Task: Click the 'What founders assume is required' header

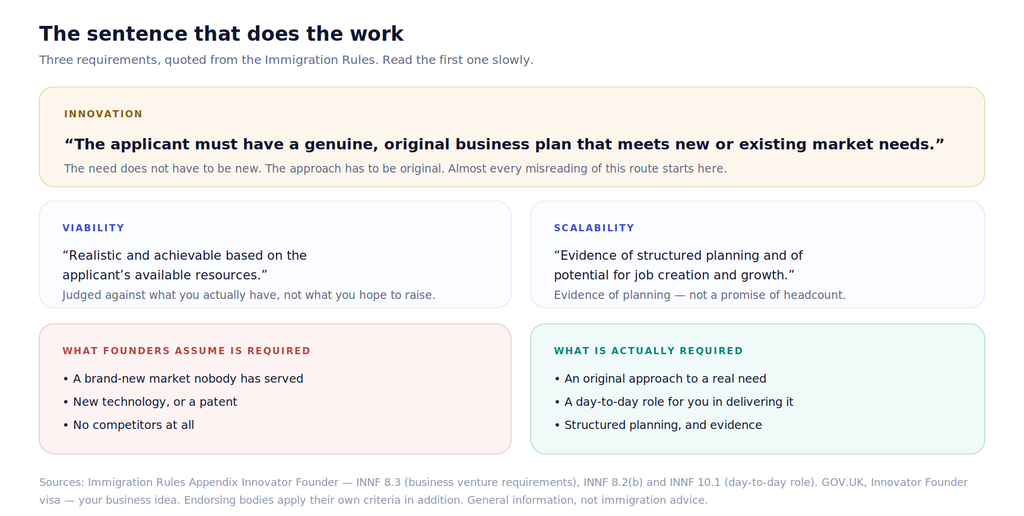Action: pyautogui.click(x=187, y=351)
